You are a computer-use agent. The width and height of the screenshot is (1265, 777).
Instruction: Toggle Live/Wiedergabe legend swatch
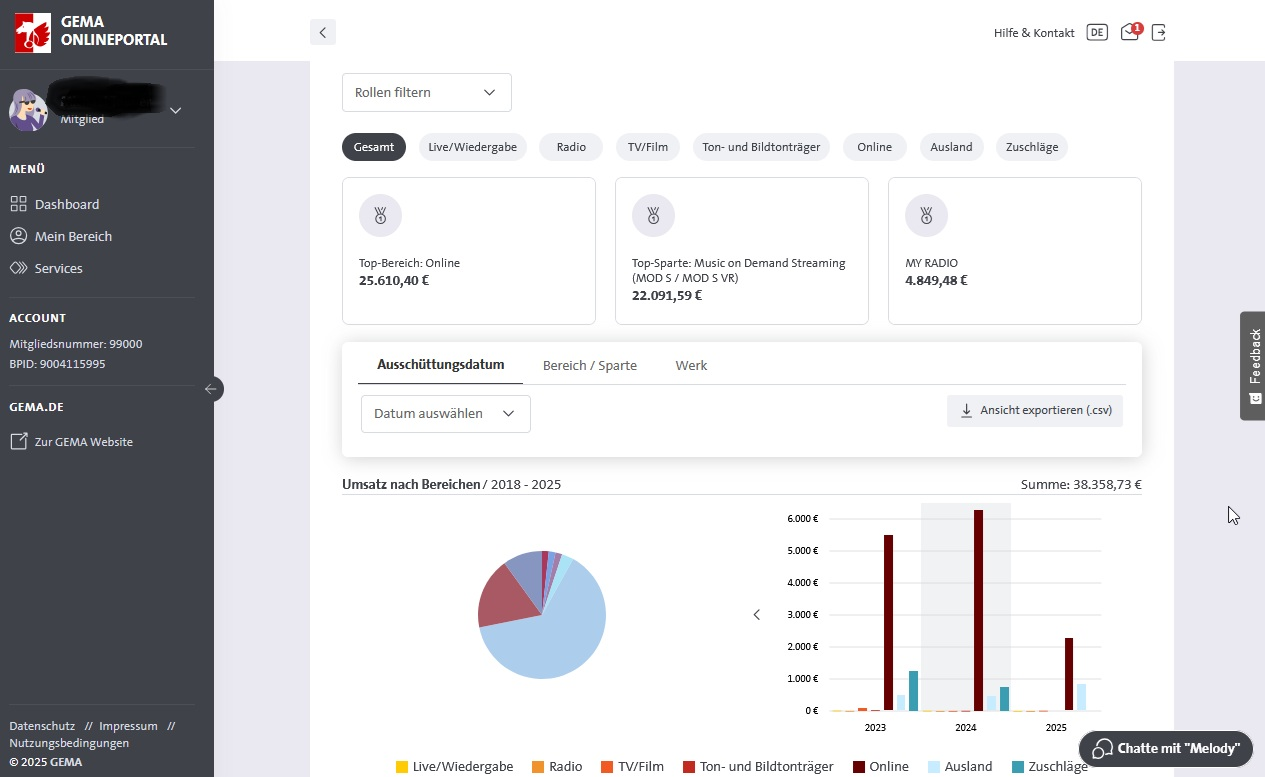pyautogui.click(x=402, y=767)
